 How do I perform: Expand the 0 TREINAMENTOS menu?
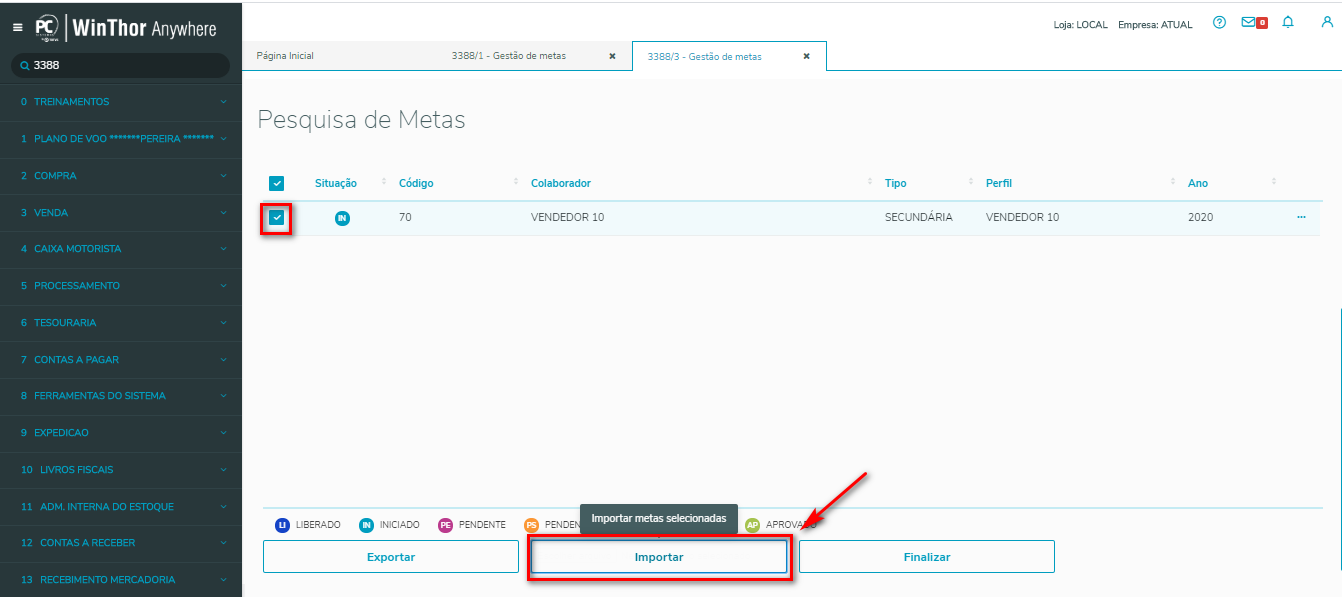coord(121,102)
